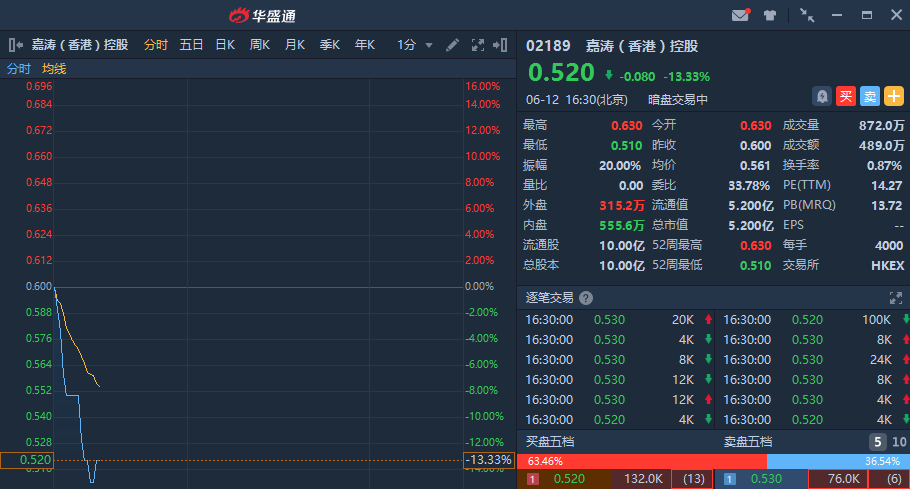Viewport: 910px width, 489px height.
Task: Click the PE(TTM) 14.27 value
Action: (x=887, y=186)
